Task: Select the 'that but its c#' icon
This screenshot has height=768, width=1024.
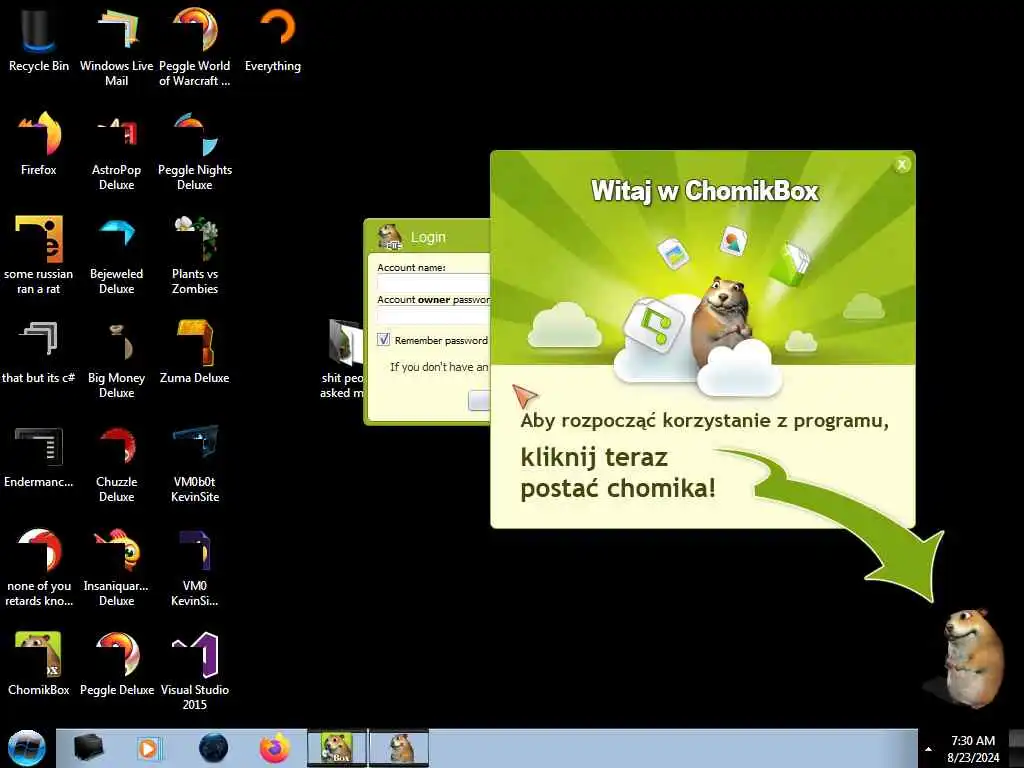Action: [39, 352]
